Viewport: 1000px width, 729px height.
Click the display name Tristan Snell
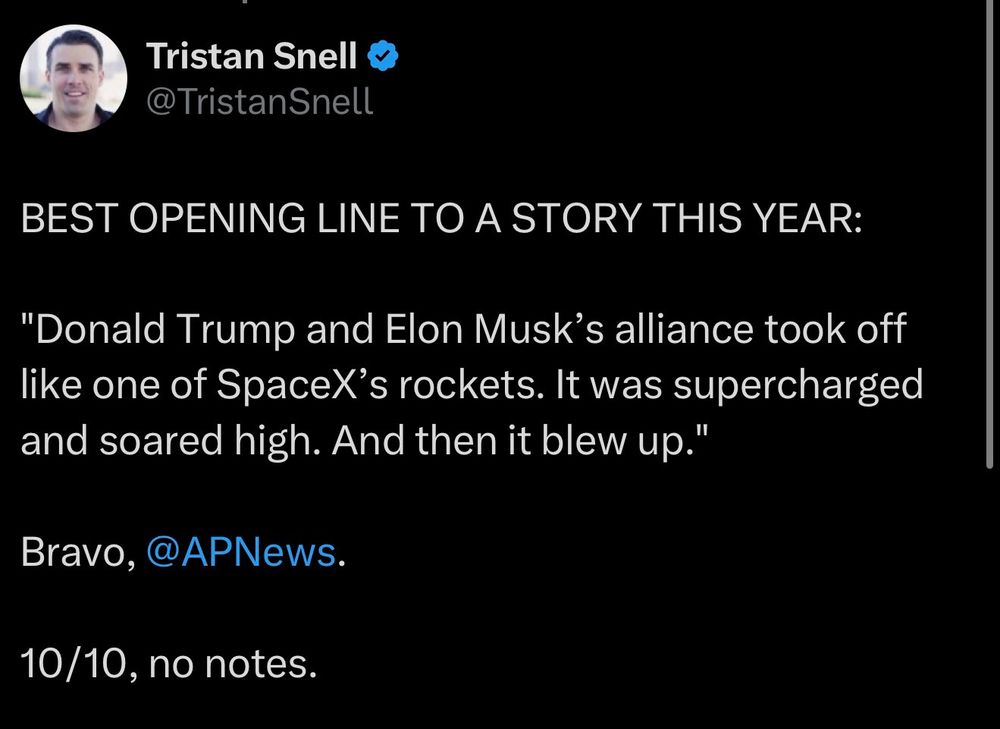coord(251,58)
